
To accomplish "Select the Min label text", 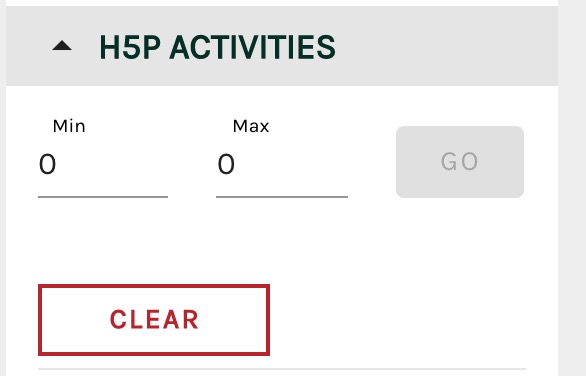I will [x=69, y=126].
